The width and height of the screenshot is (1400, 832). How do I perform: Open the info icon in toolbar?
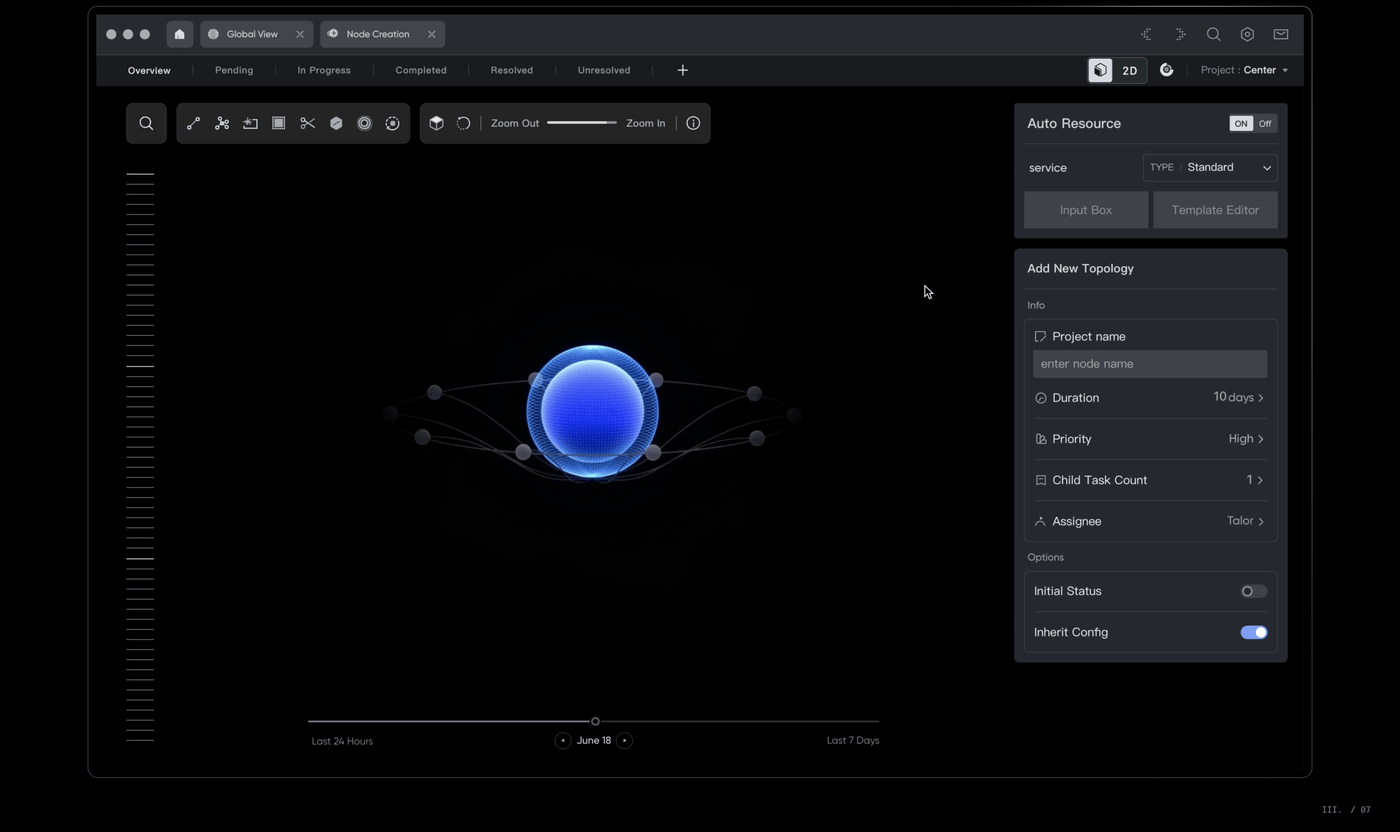693,123
